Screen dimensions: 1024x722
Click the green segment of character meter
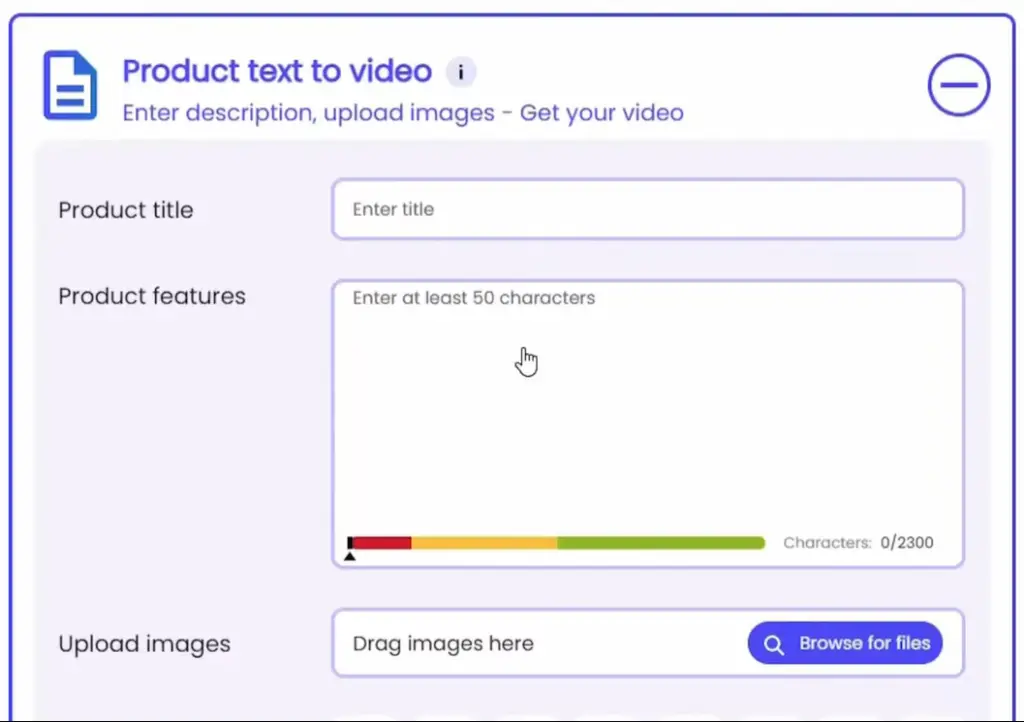[661, 542]
